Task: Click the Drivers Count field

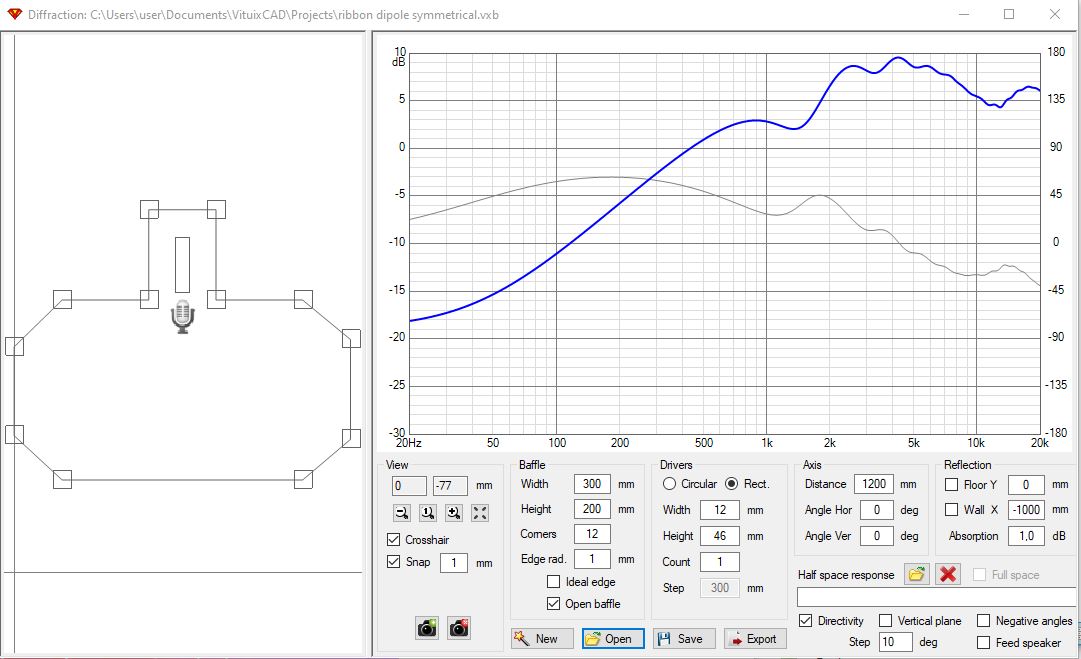Action: point(720,562)
